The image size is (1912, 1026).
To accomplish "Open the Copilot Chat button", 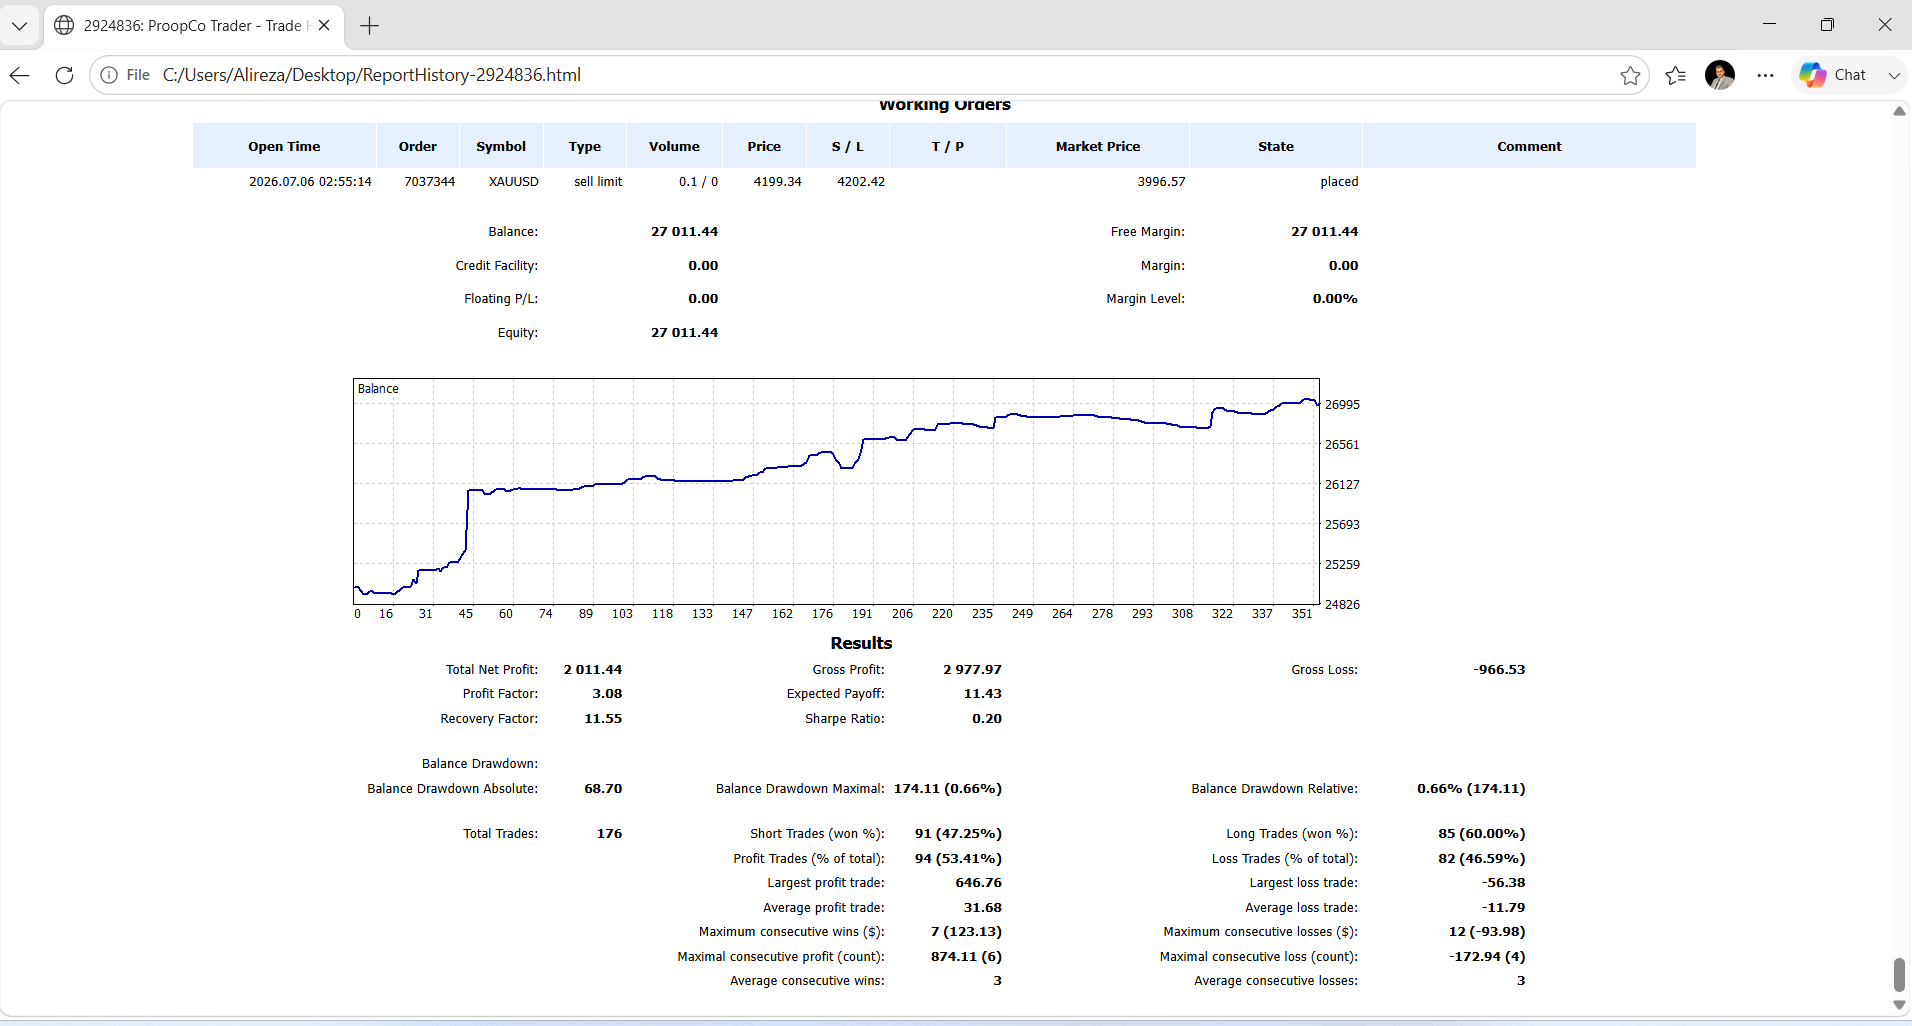I will click(1832, 75).
